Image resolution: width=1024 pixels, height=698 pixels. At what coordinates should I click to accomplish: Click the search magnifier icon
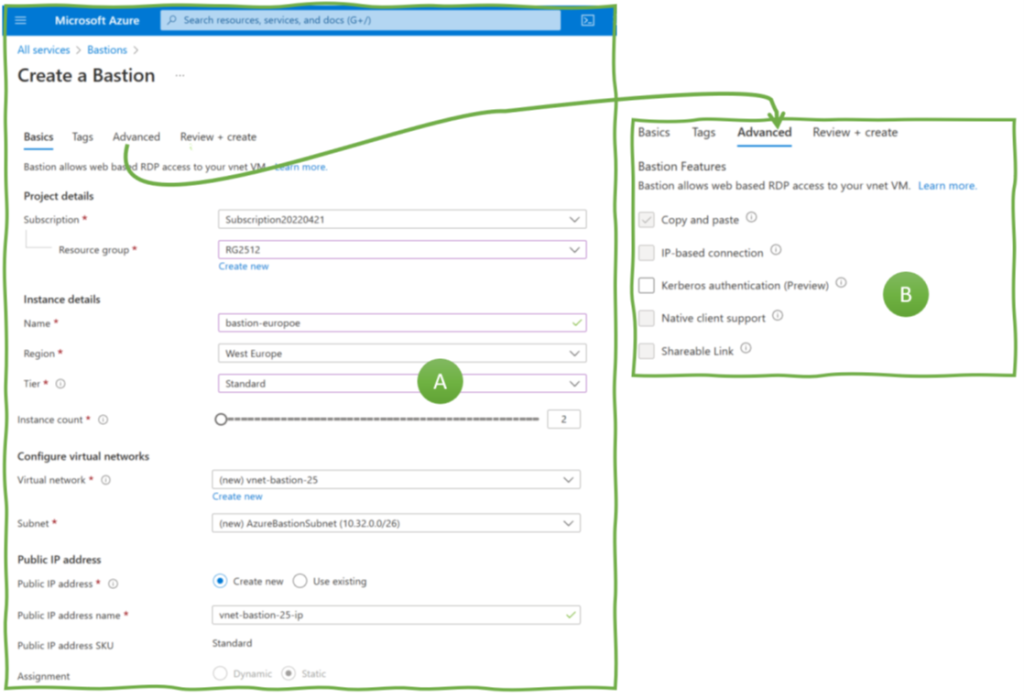pyautogui.click(x=172, y=20)
